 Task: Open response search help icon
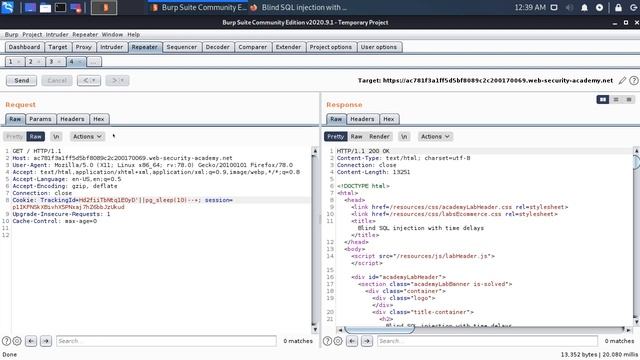point(327,341)
